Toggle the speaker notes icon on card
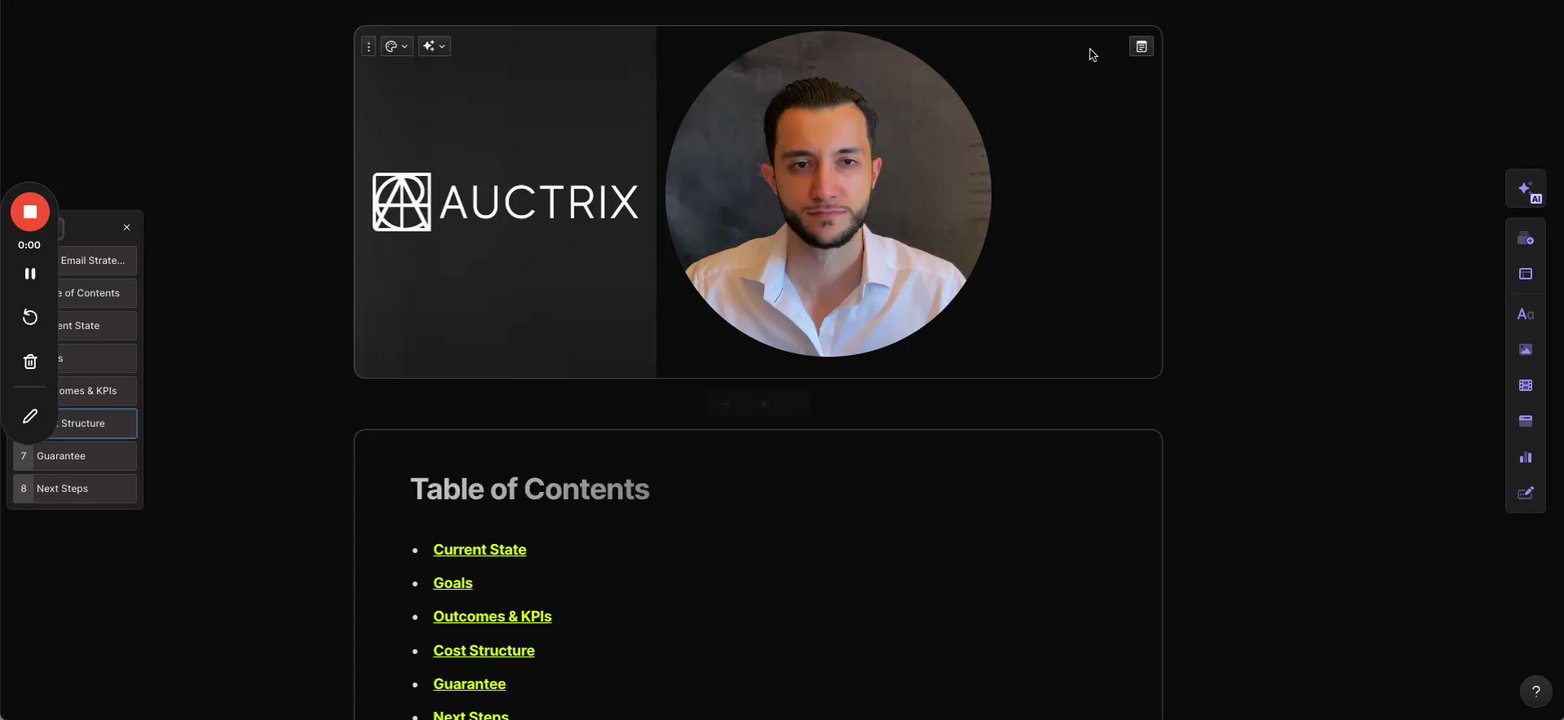This screenshot has width=1564, height=720. pyautogui.click(x=1141, y=46)
